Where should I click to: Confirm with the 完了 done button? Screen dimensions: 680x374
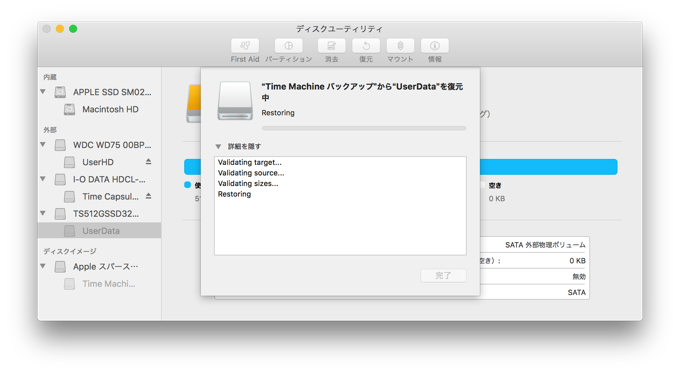coord(444,276)
